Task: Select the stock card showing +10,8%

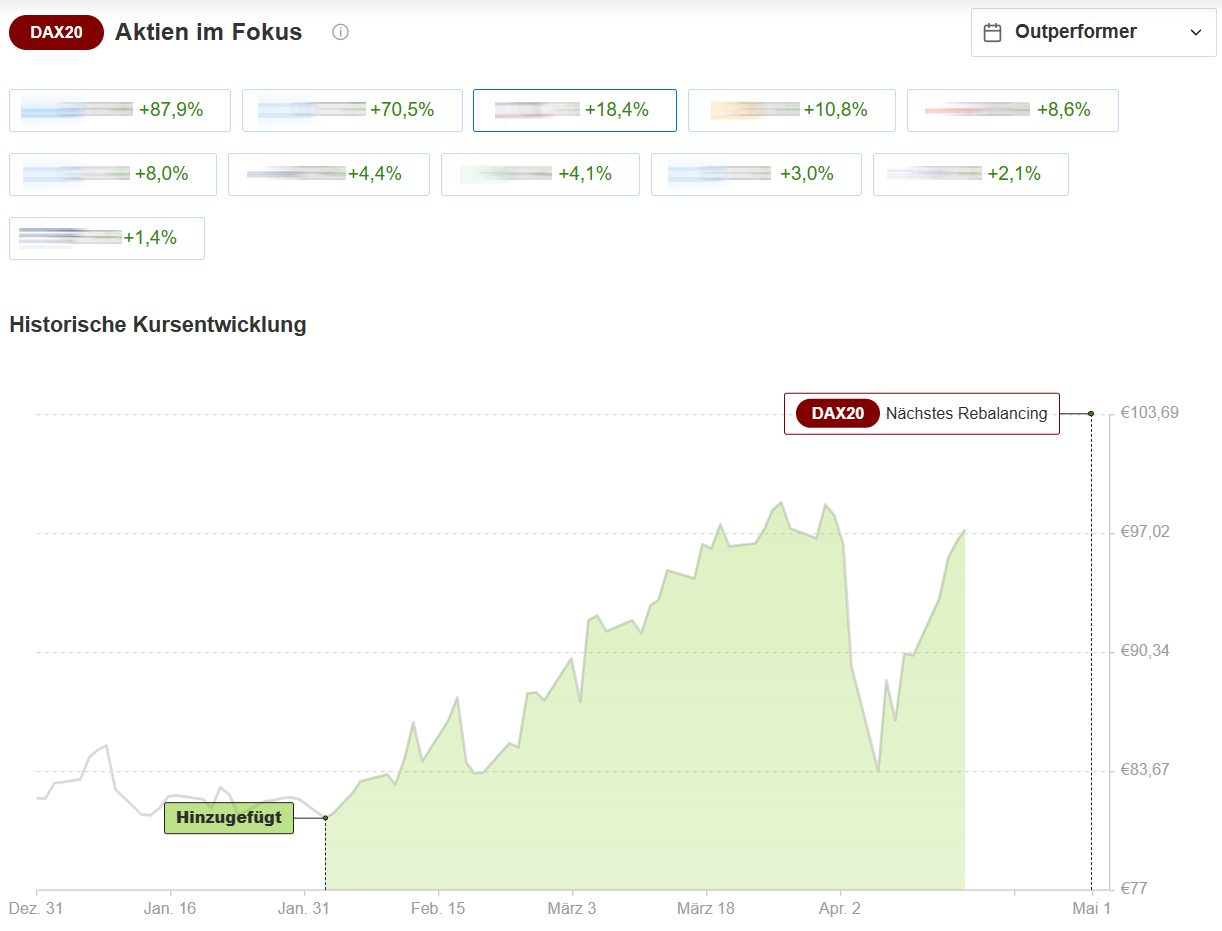Action: coord(792,110)
